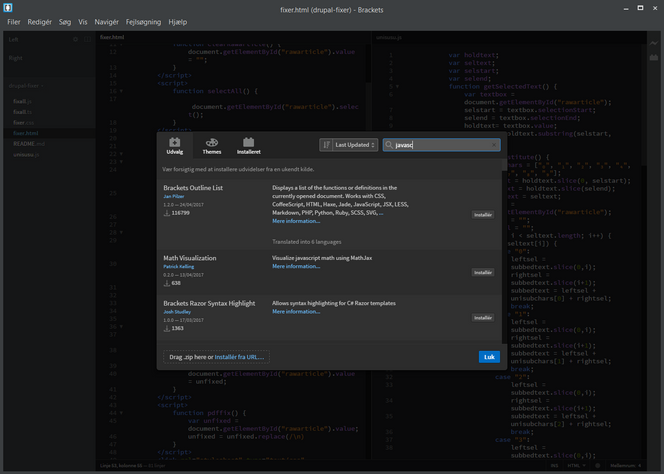Open the Filer menu

coord(14,22)
